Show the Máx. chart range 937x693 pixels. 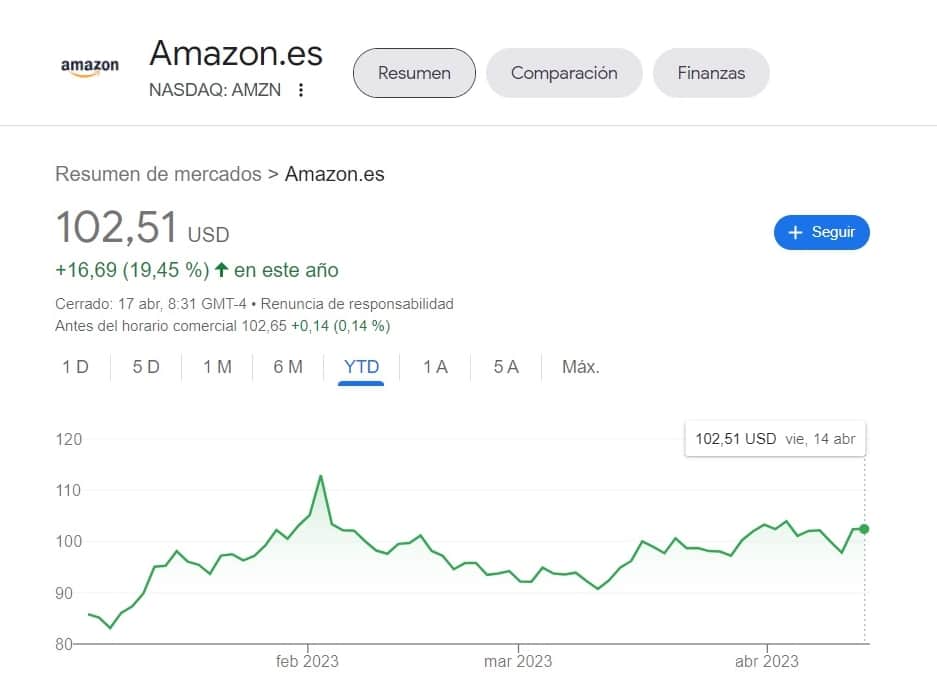tap(581, 367)
